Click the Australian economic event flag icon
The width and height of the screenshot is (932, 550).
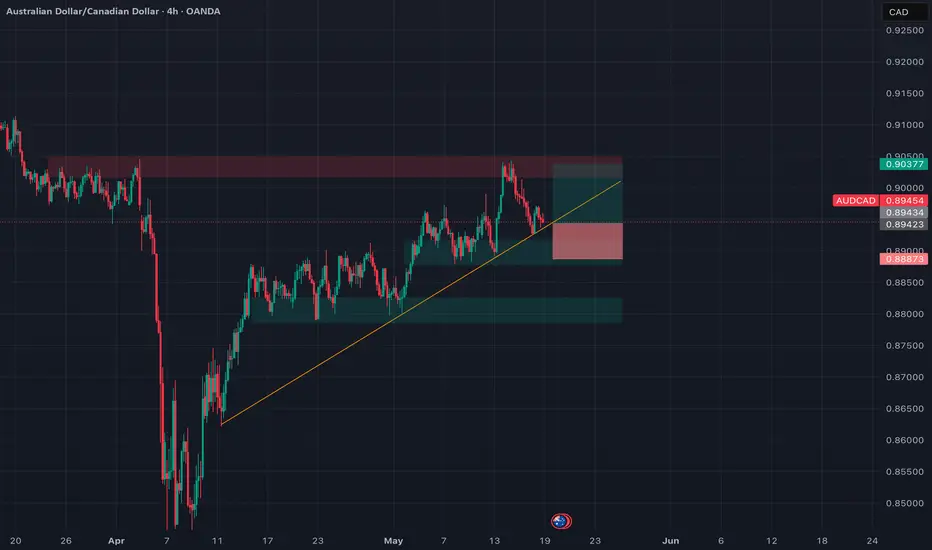pos(560,521)
